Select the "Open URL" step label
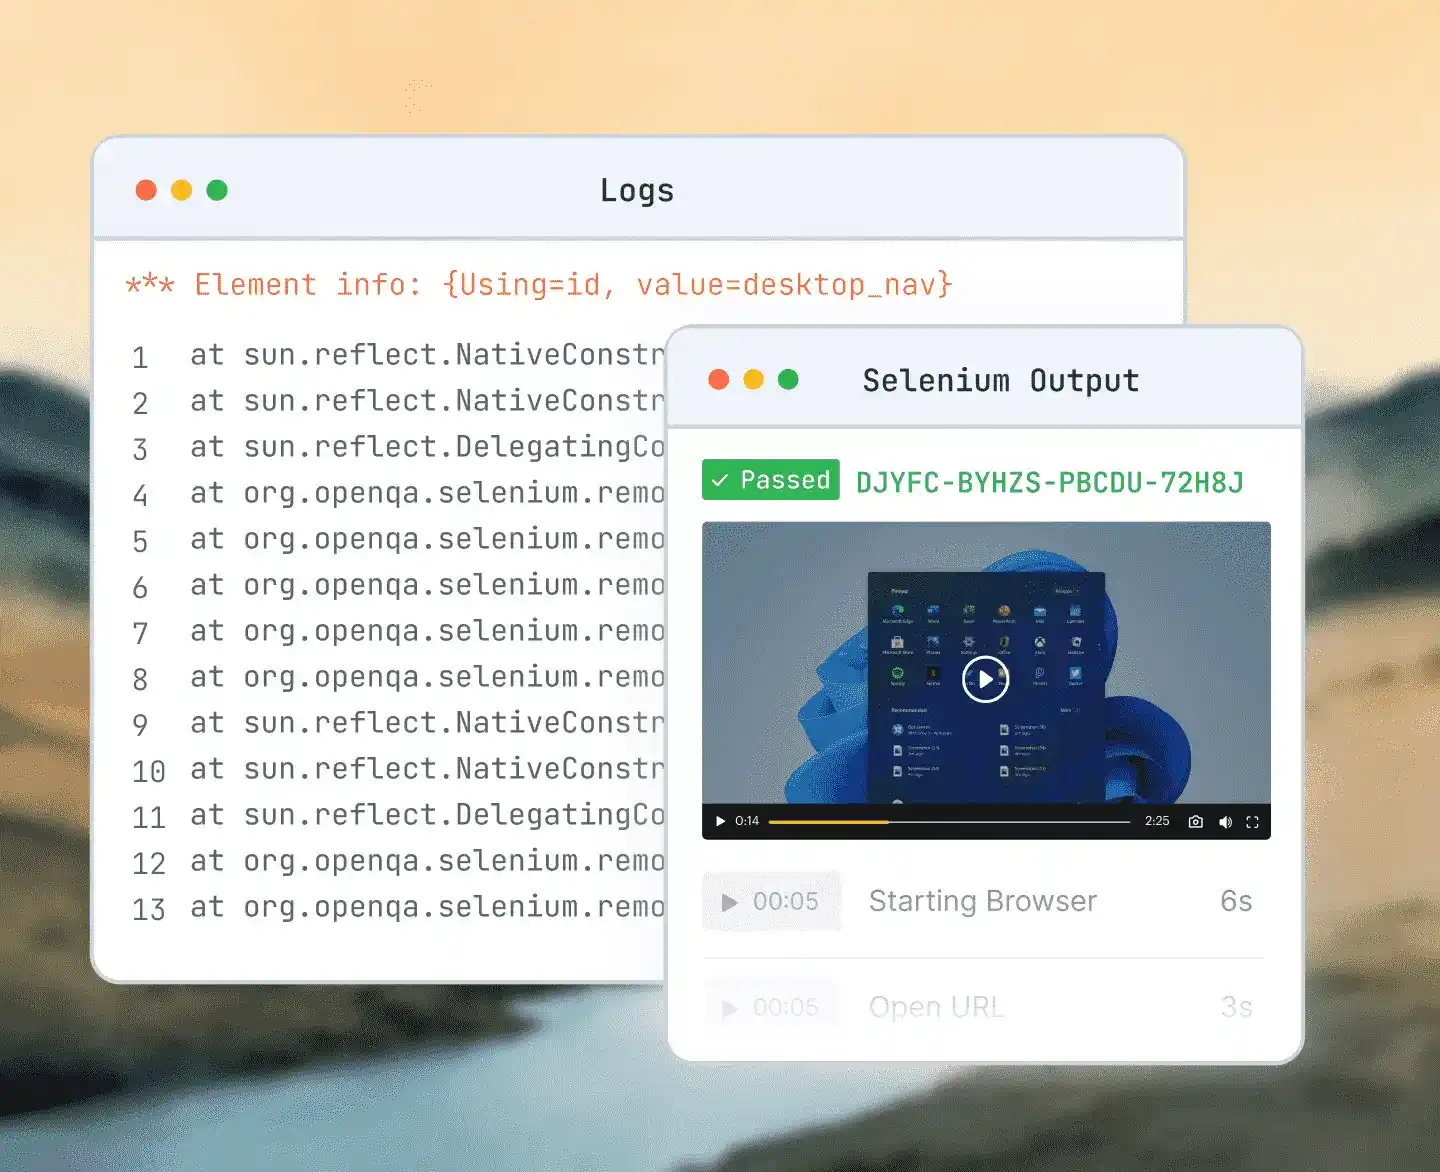This screenshot has height=1172, width=1440. [x=936, y=1007]
